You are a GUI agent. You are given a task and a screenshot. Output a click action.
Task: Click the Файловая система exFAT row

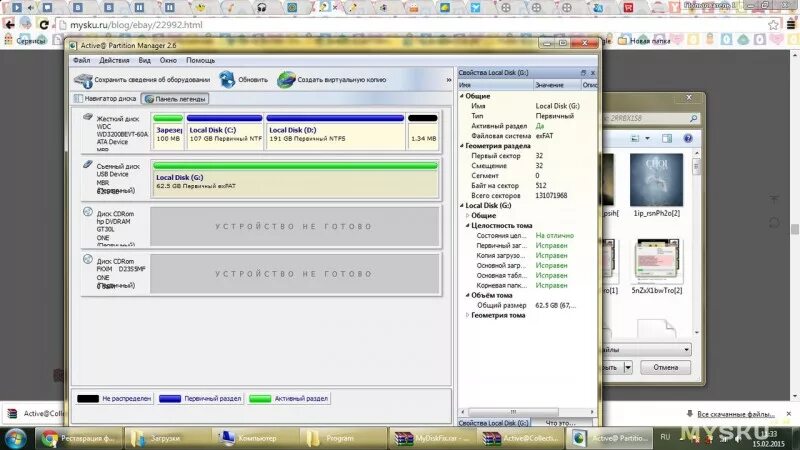coord(527,136)
